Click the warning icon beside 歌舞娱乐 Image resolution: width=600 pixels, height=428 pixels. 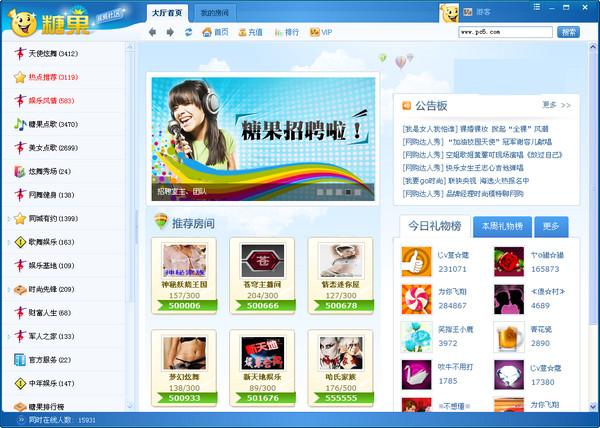pyautogui.click(x=20, y=242)
